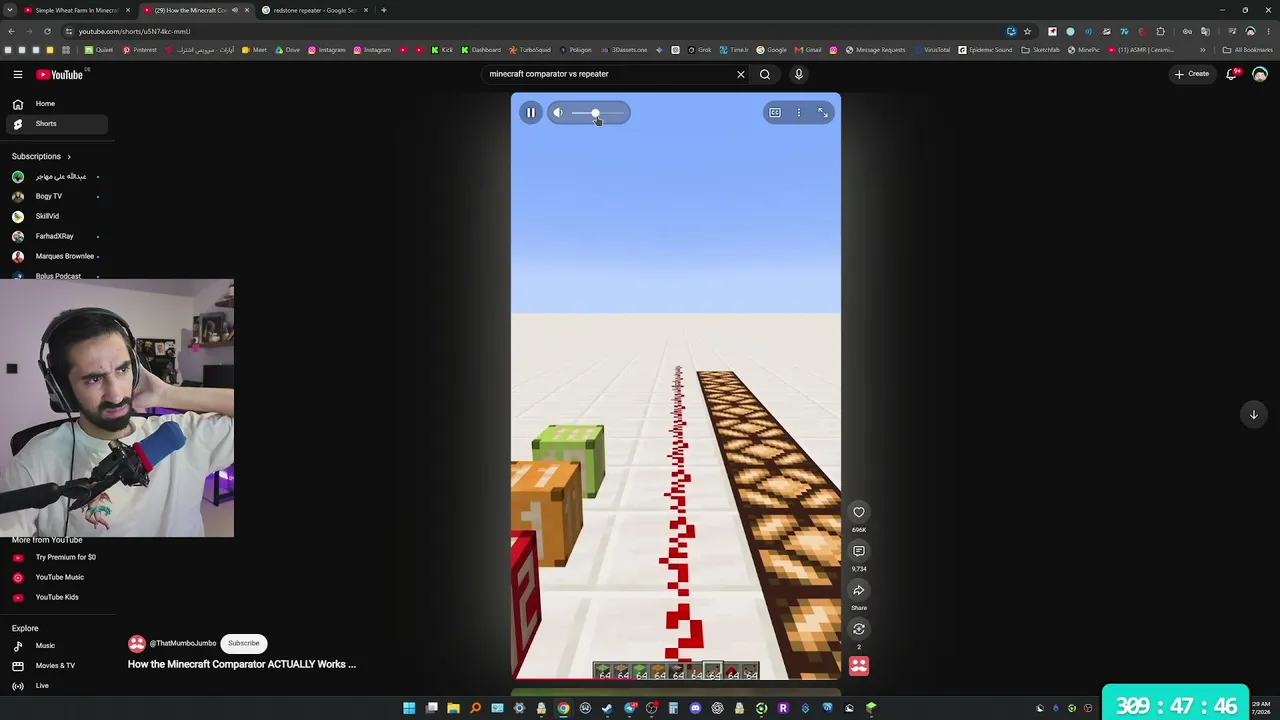This screenshot has height=720, width=1280.
Task: Open Home in the YouTube sidebar
Action: point(55,104)
